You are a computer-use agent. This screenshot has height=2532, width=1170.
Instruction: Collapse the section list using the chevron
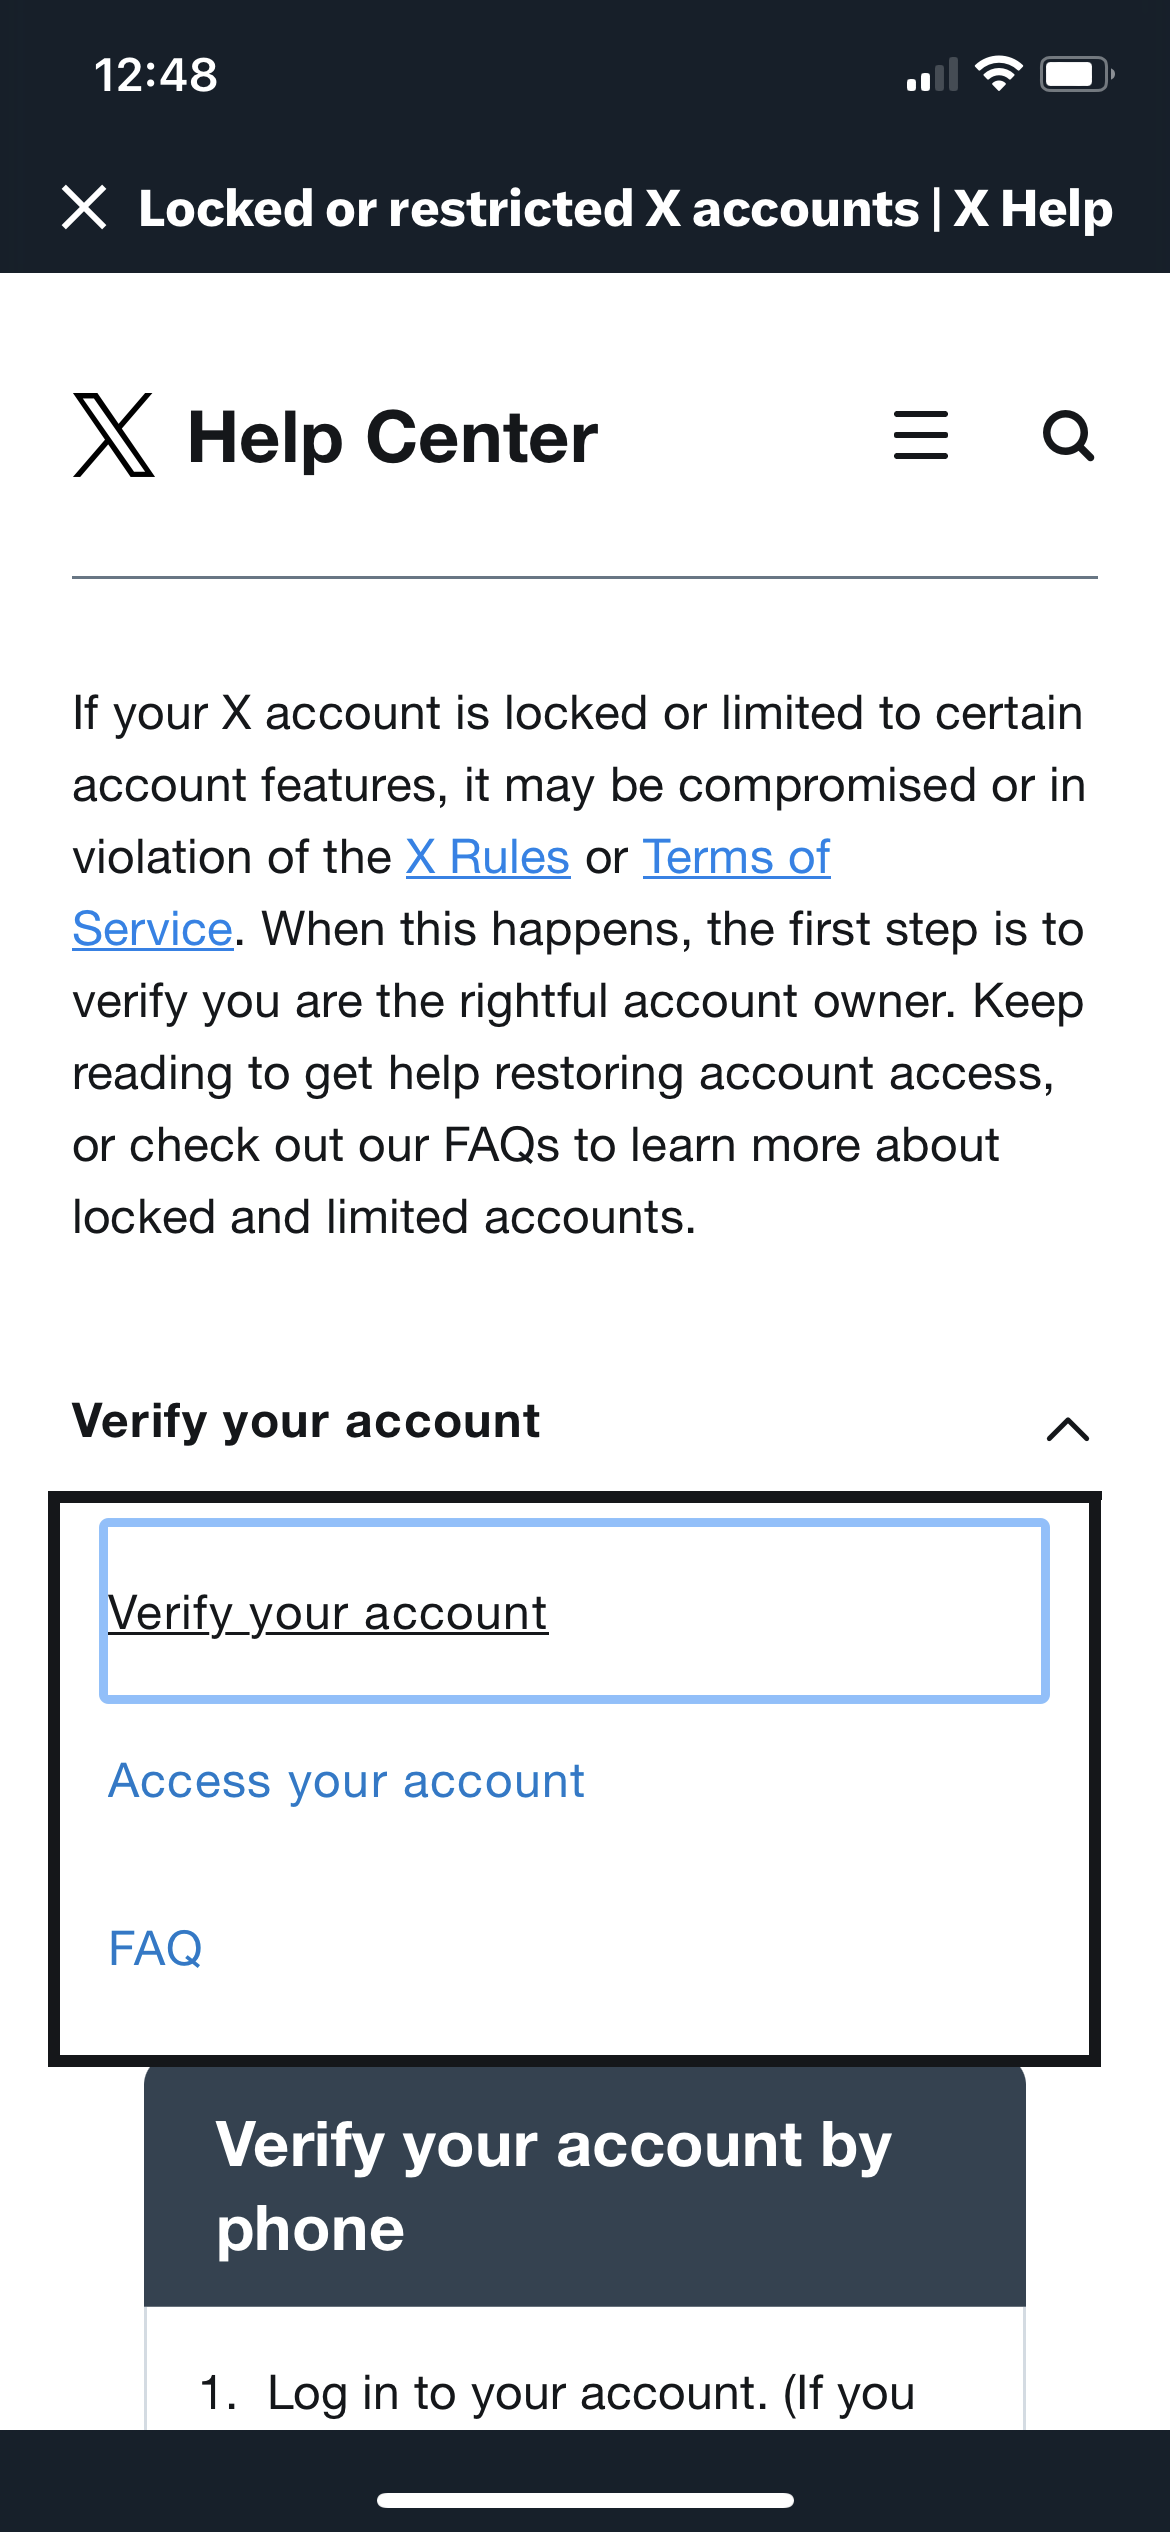coord(1067,1428)
